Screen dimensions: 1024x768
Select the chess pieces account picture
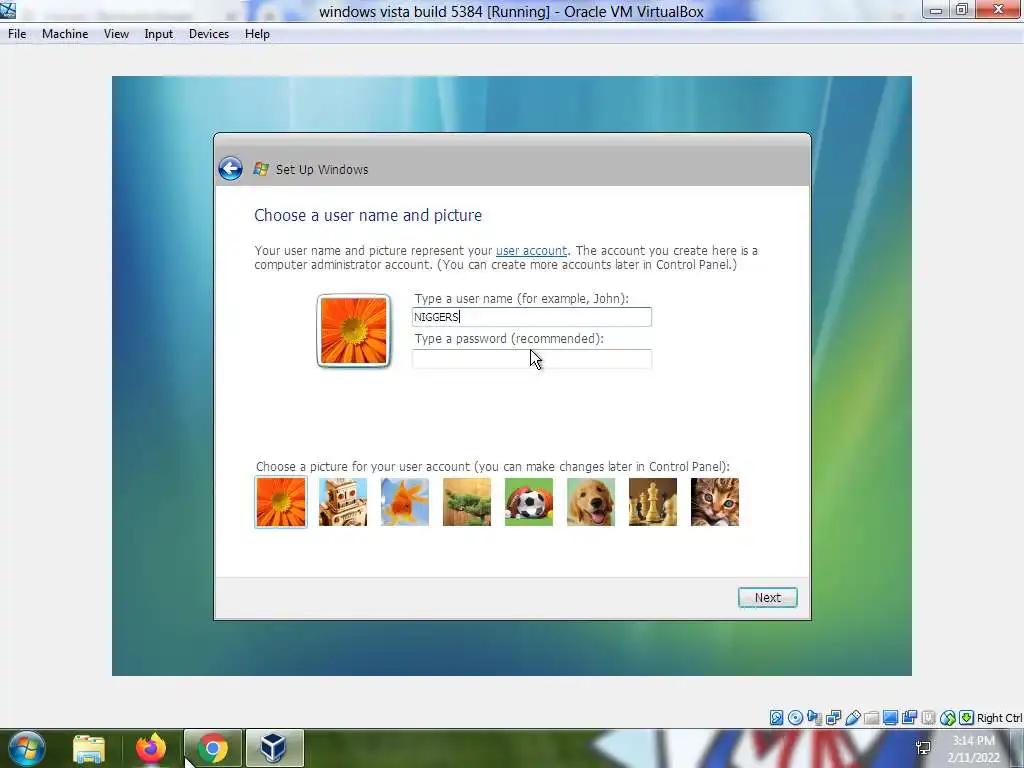[x=653, y=502]
